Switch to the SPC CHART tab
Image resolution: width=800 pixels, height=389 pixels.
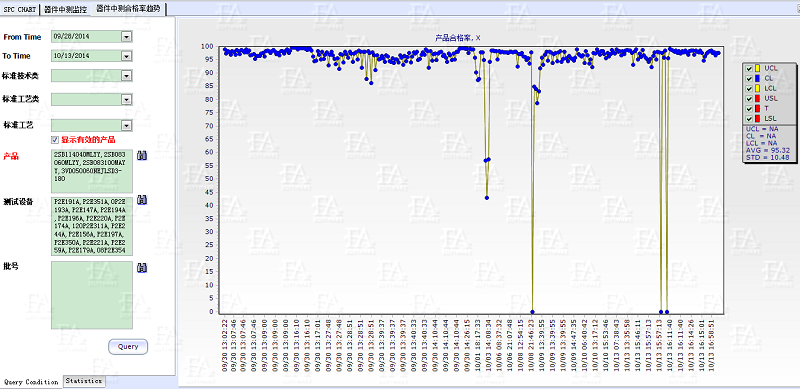click(x=20, y=9)
